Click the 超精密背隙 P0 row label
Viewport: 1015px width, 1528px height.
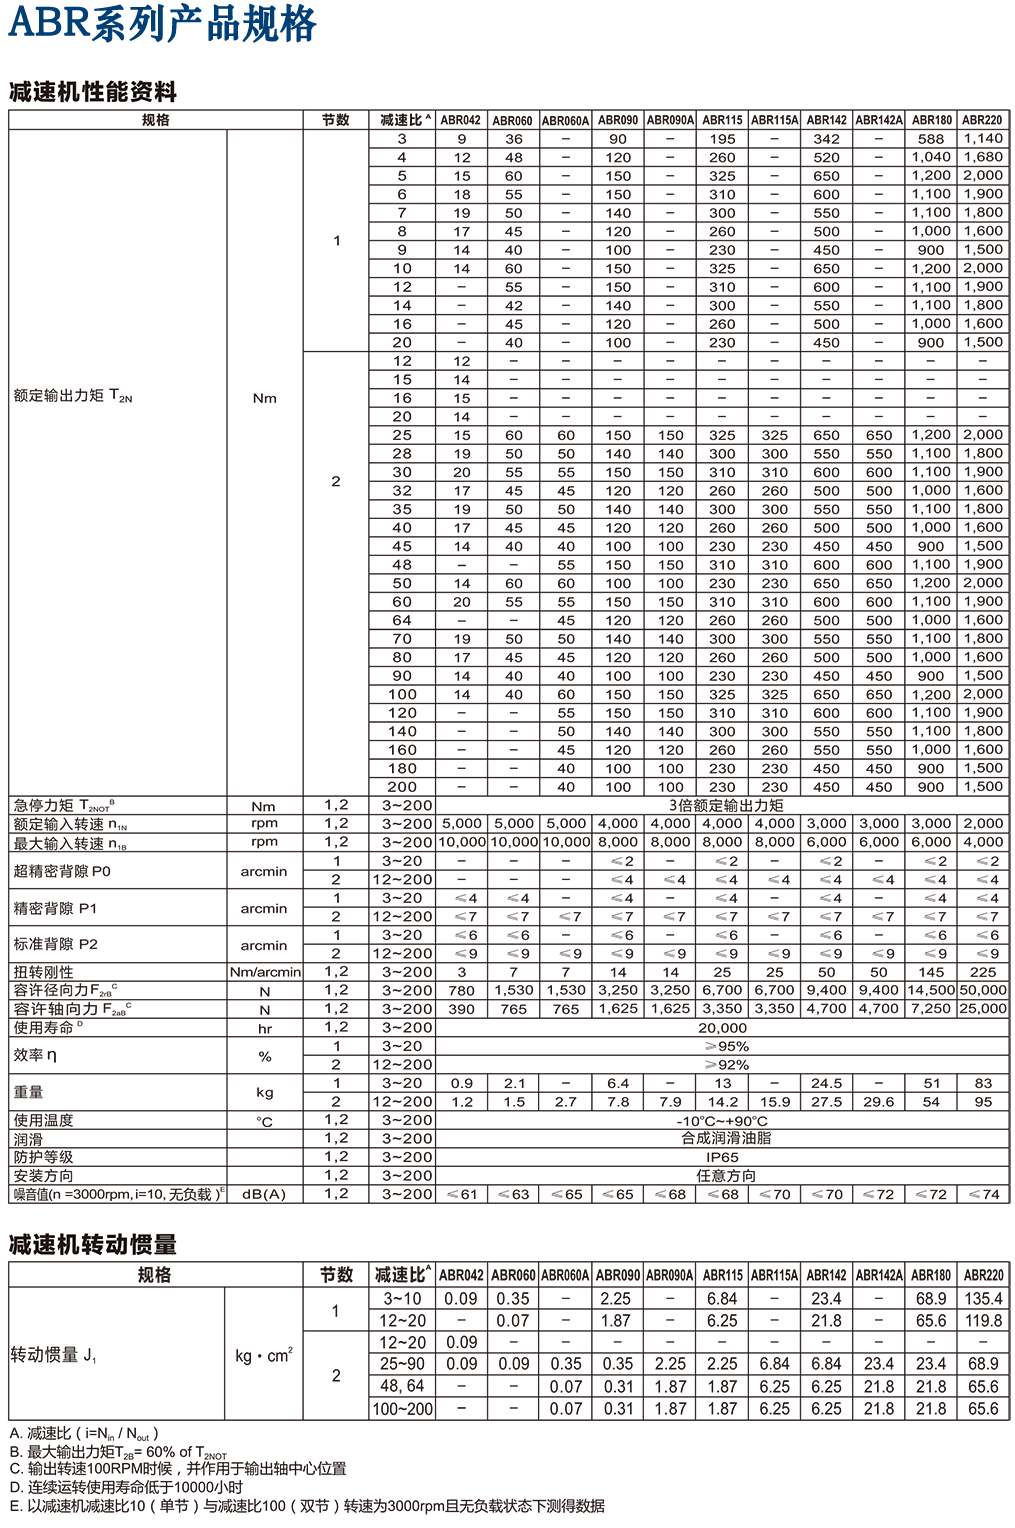click(x=60, y=872)
